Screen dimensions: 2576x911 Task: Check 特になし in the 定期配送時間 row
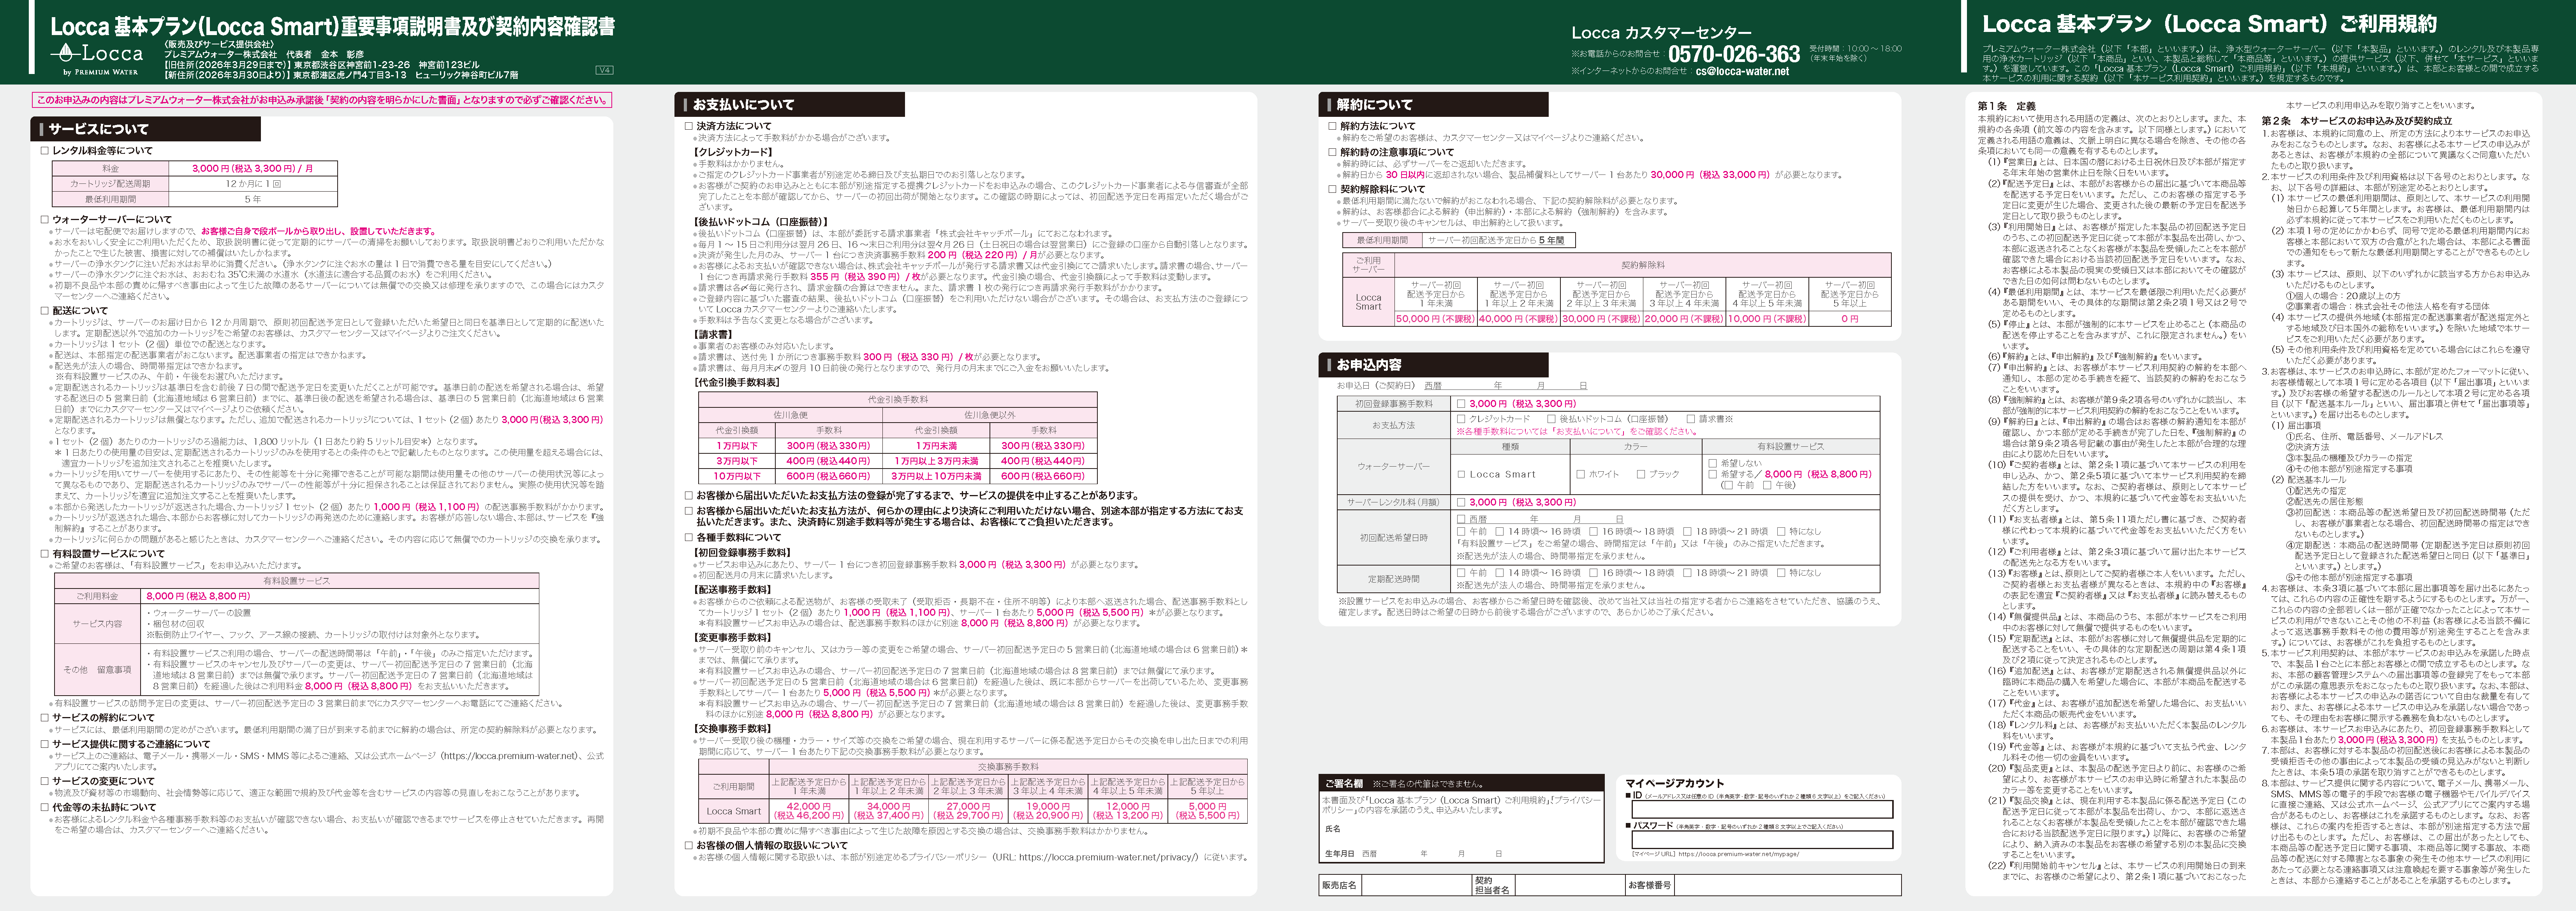pos(1780,573)
